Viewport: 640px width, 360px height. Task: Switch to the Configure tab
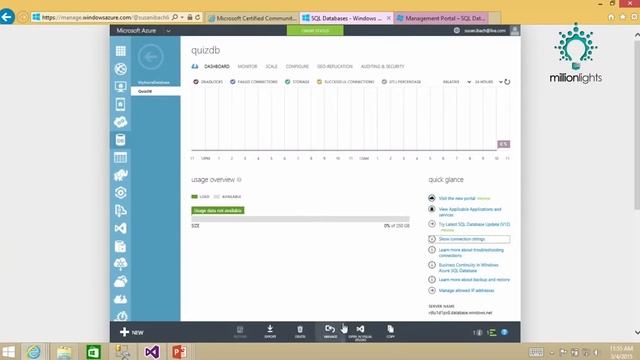click(x=297, y=67)
